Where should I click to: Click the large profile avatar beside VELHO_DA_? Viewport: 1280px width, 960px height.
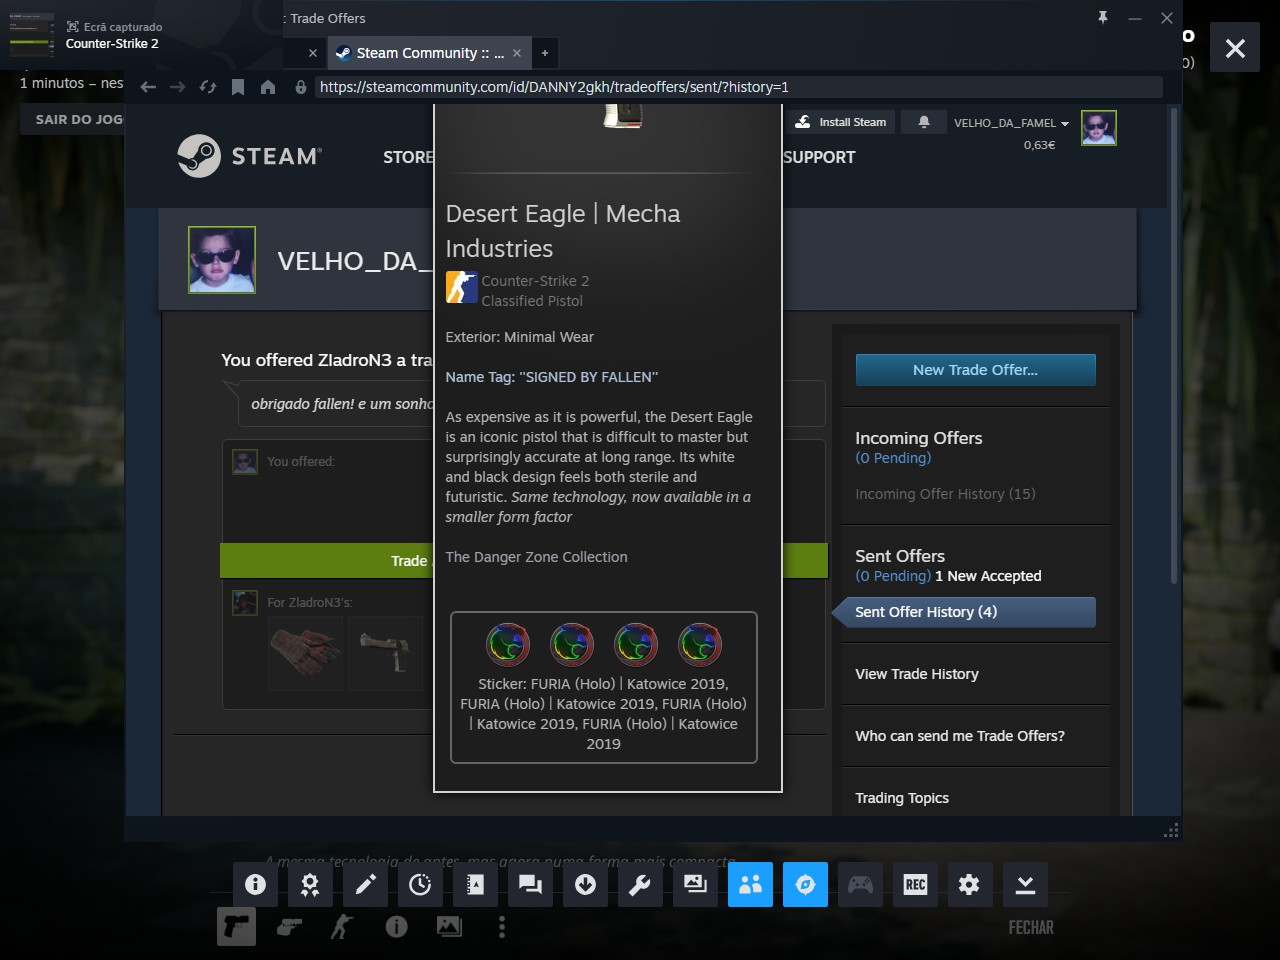point(222,260)
